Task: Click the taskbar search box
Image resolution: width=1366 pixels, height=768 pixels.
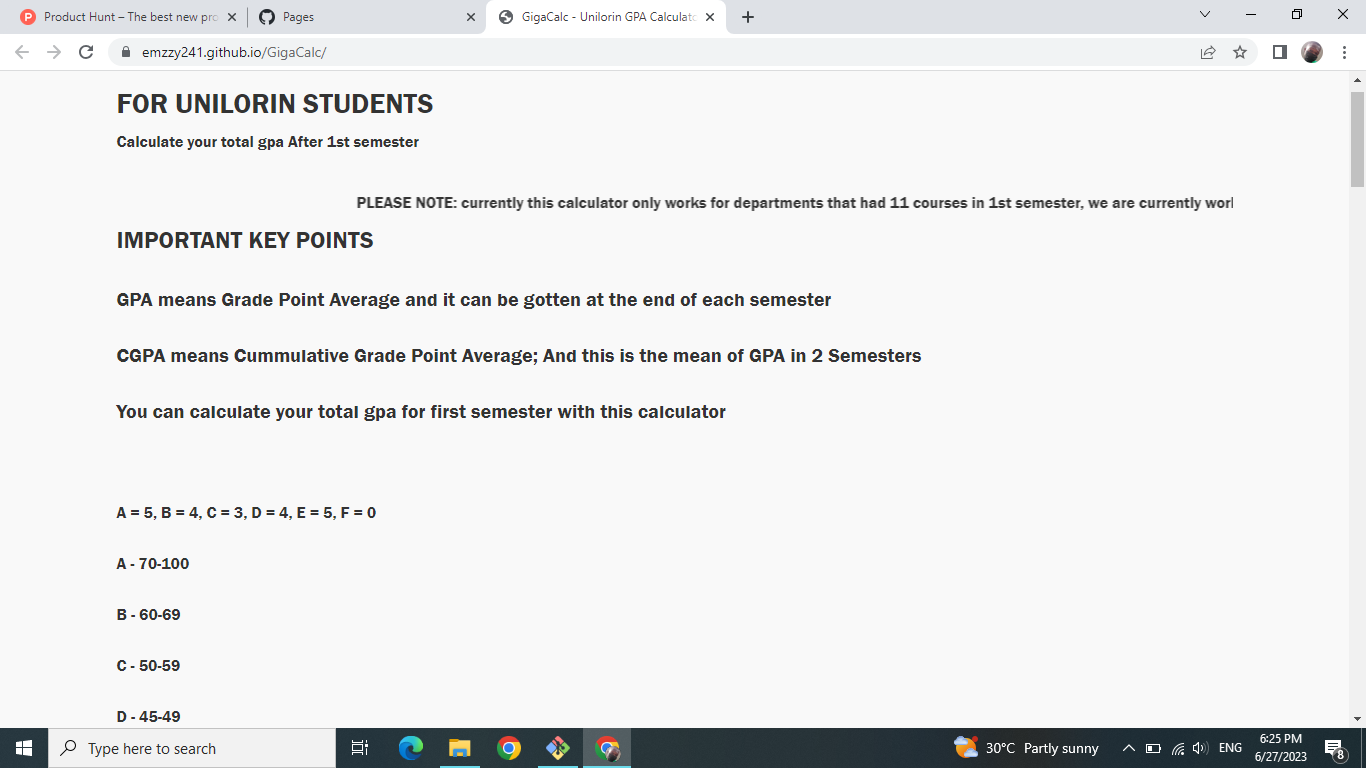Action: 192,748
